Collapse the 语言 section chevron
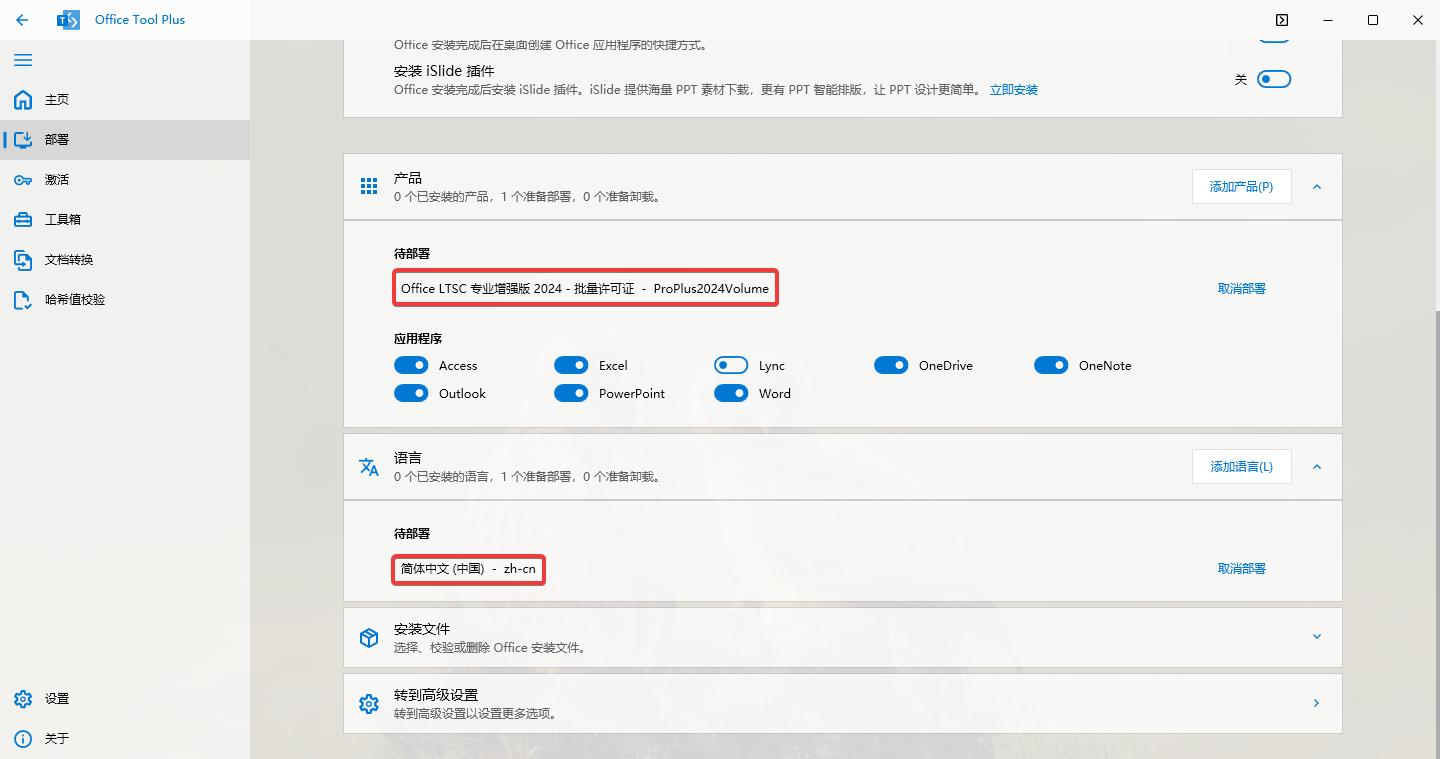The image size is (1440, 759). point(1317,466)
